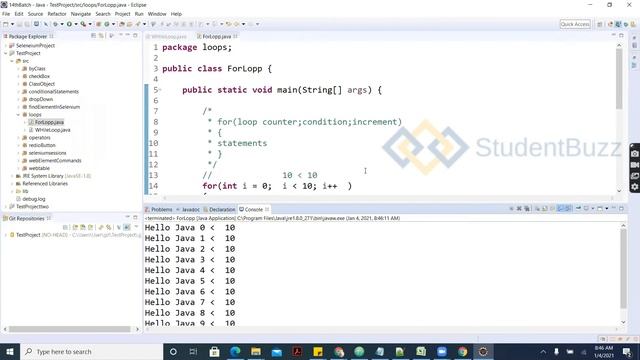Open the Refactor menu
This screenshot has width=640, height=360.
pyautogui.click(x=57, y=14)
